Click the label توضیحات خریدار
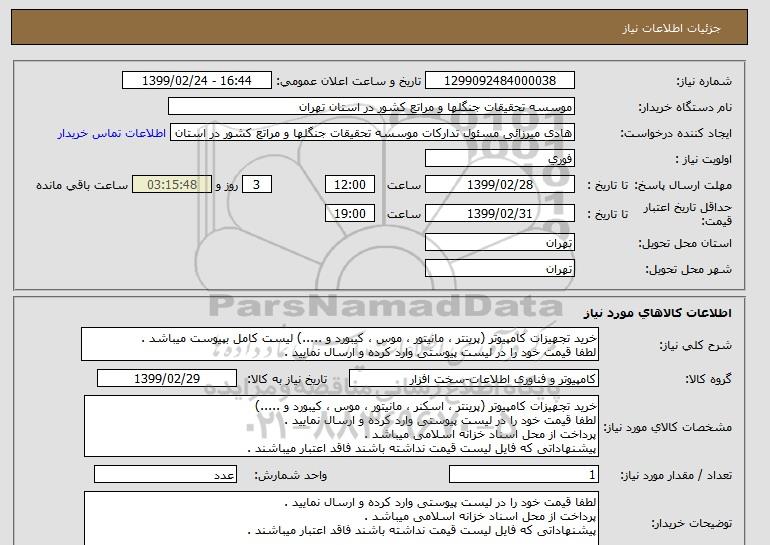770x545 pixels. click(691, 524)
